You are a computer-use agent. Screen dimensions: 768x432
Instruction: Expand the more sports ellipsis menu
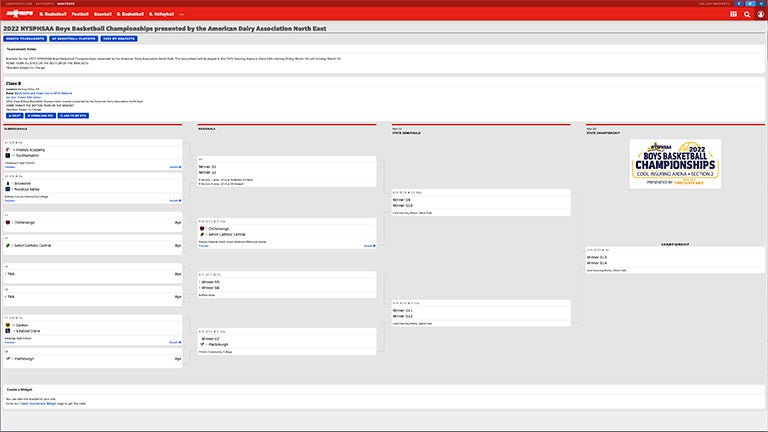pyautogui.click(x=181, y=15)
